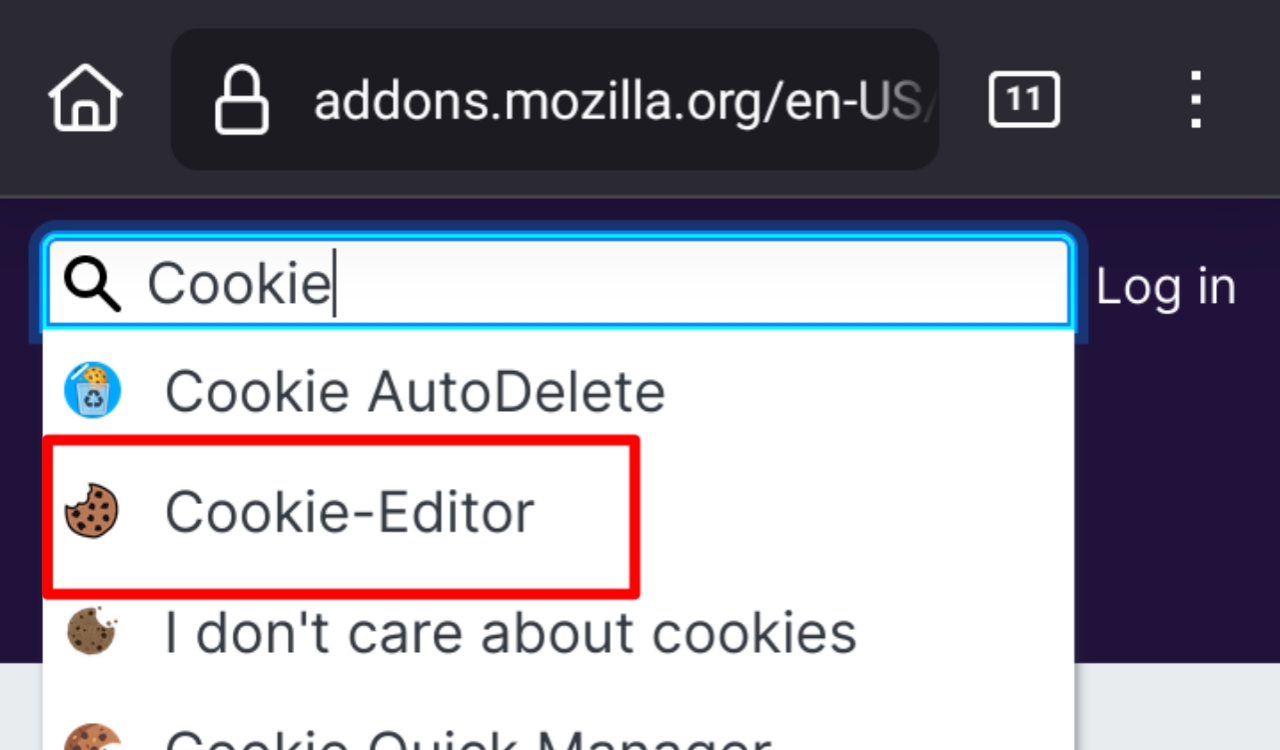Click the partially visible Cookie Quick Manager icon
The width and height of the screenshot is (1280, 750).
coord(92,738)
